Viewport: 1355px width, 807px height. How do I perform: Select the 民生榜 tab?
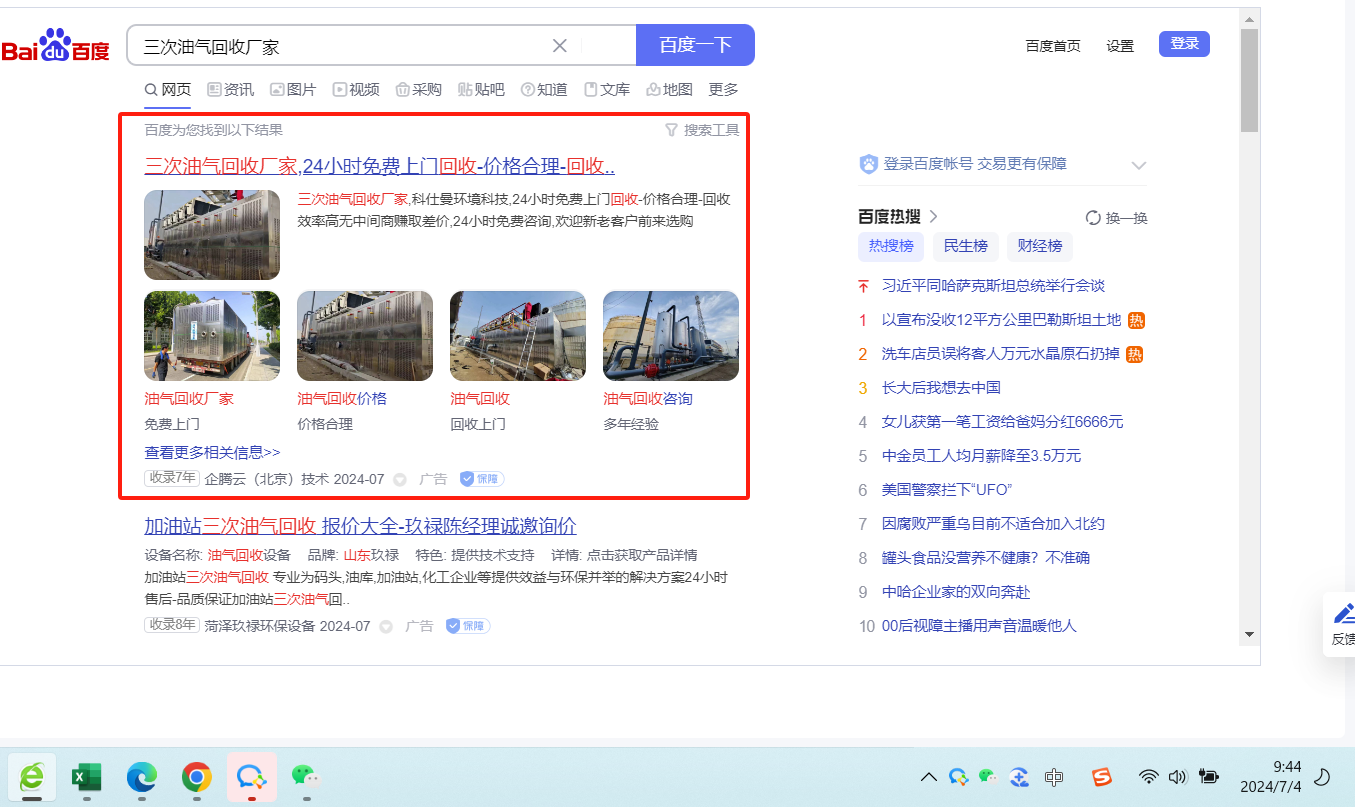point(965,246)
